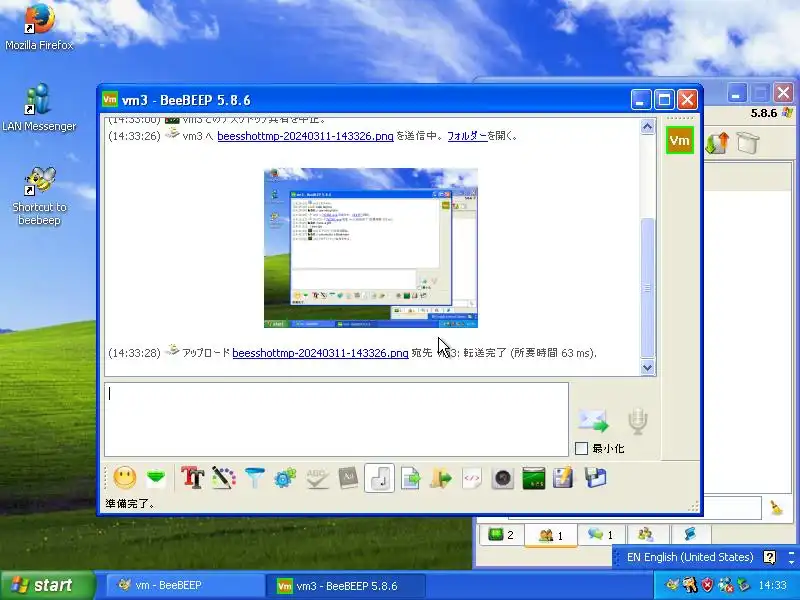Click the network disconnected tray icon

725,585
